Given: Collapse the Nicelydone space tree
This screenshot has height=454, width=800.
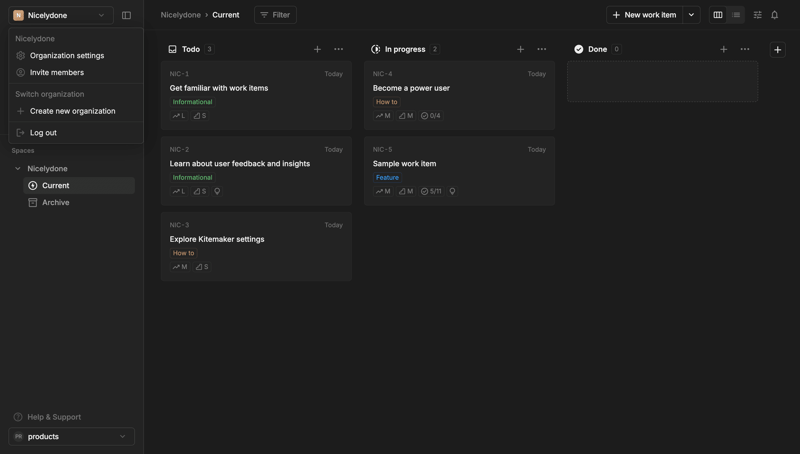Looking at the screenshot, I should pos(18,168).
